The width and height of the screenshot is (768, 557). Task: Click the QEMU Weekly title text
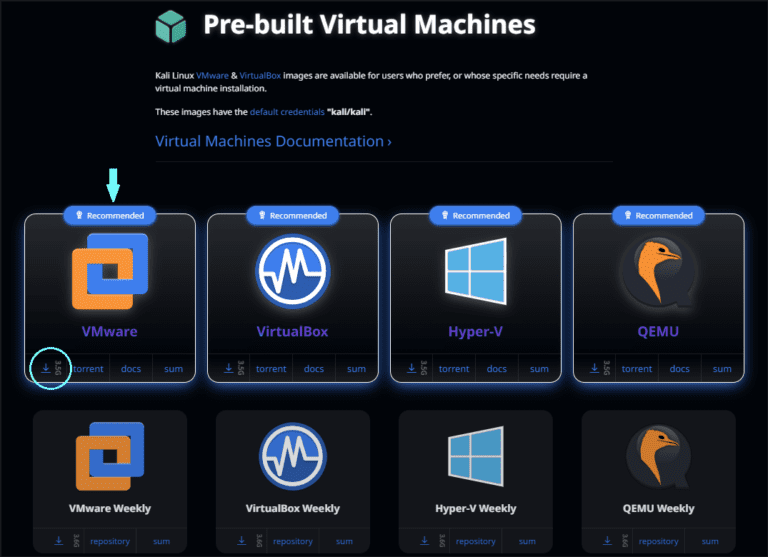coord(658,509)
